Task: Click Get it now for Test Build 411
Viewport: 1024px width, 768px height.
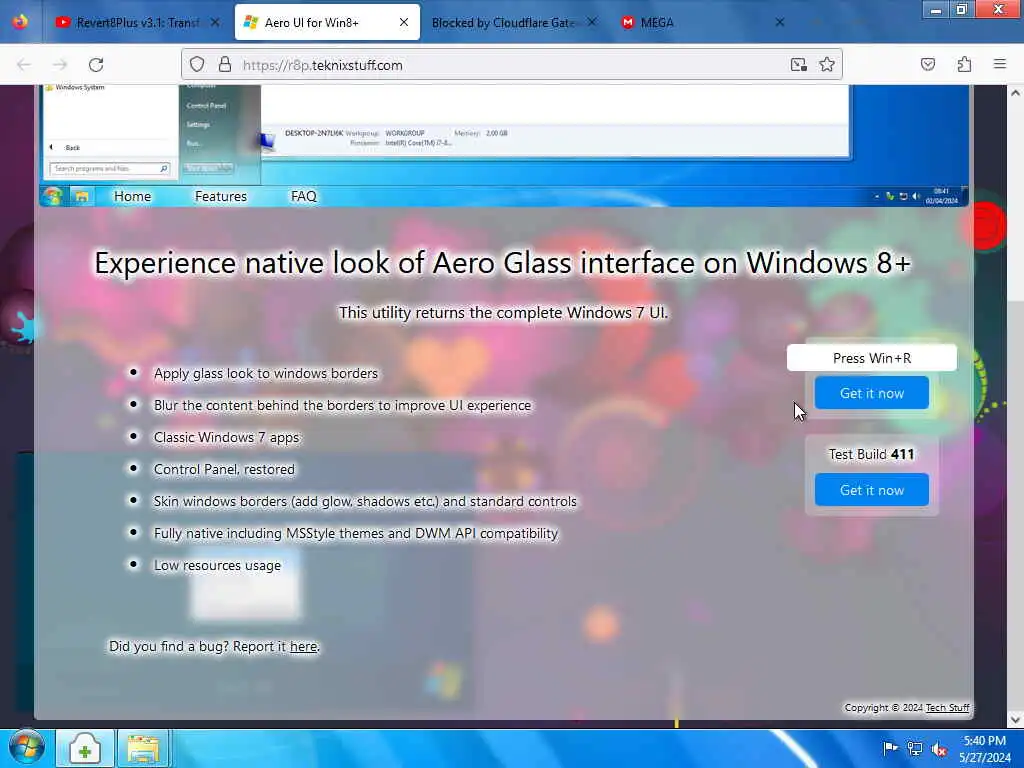Action: [871, 490]
